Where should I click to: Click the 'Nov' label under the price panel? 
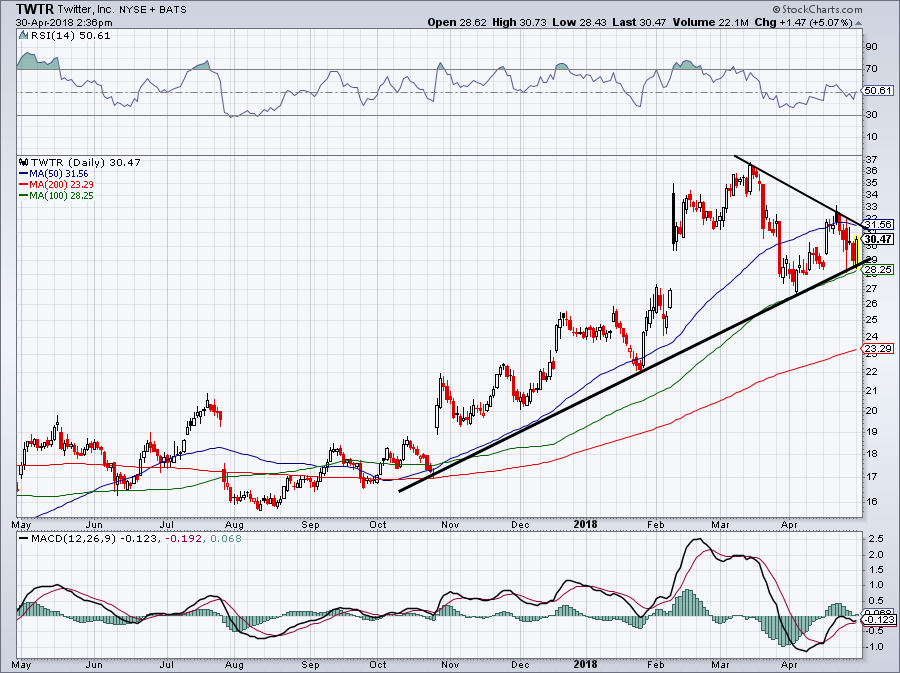point(450,525)
